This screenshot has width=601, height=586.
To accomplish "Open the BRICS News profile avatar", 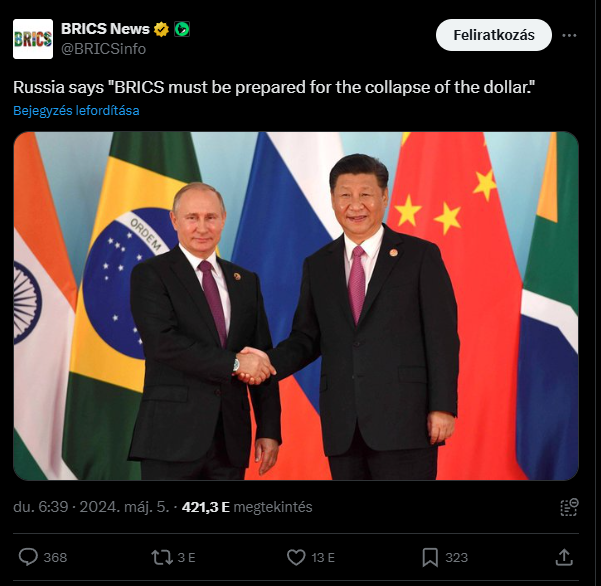I will [x=33, y=39].
